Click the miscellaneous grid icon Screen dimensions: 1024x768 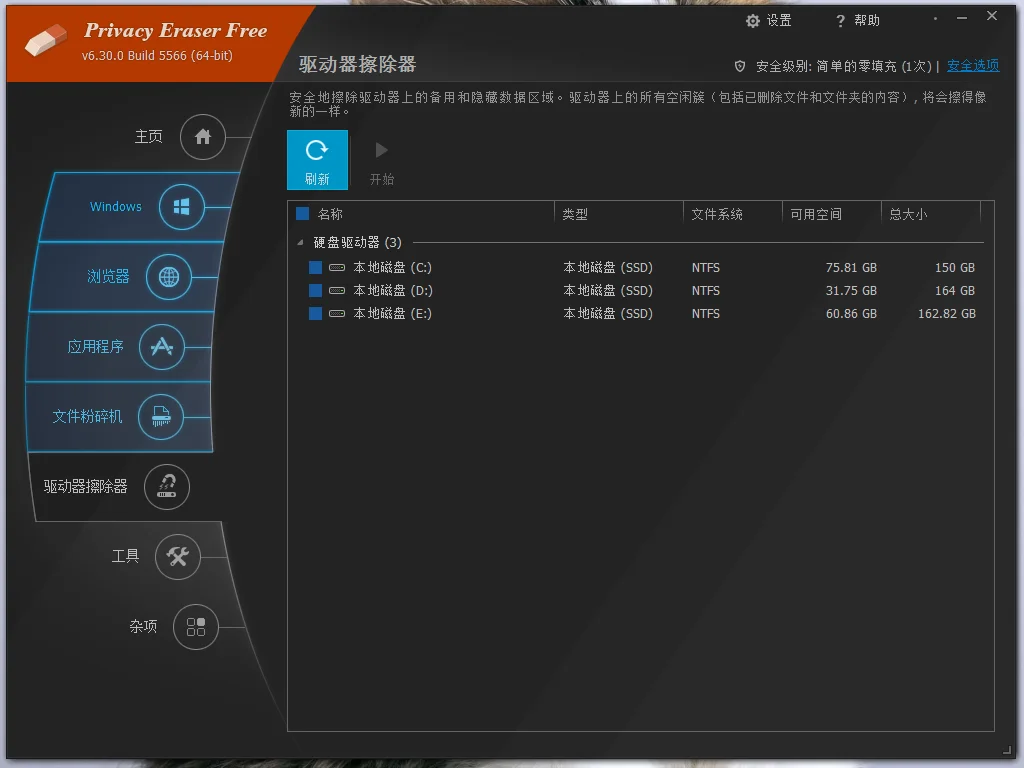point(196,627)
